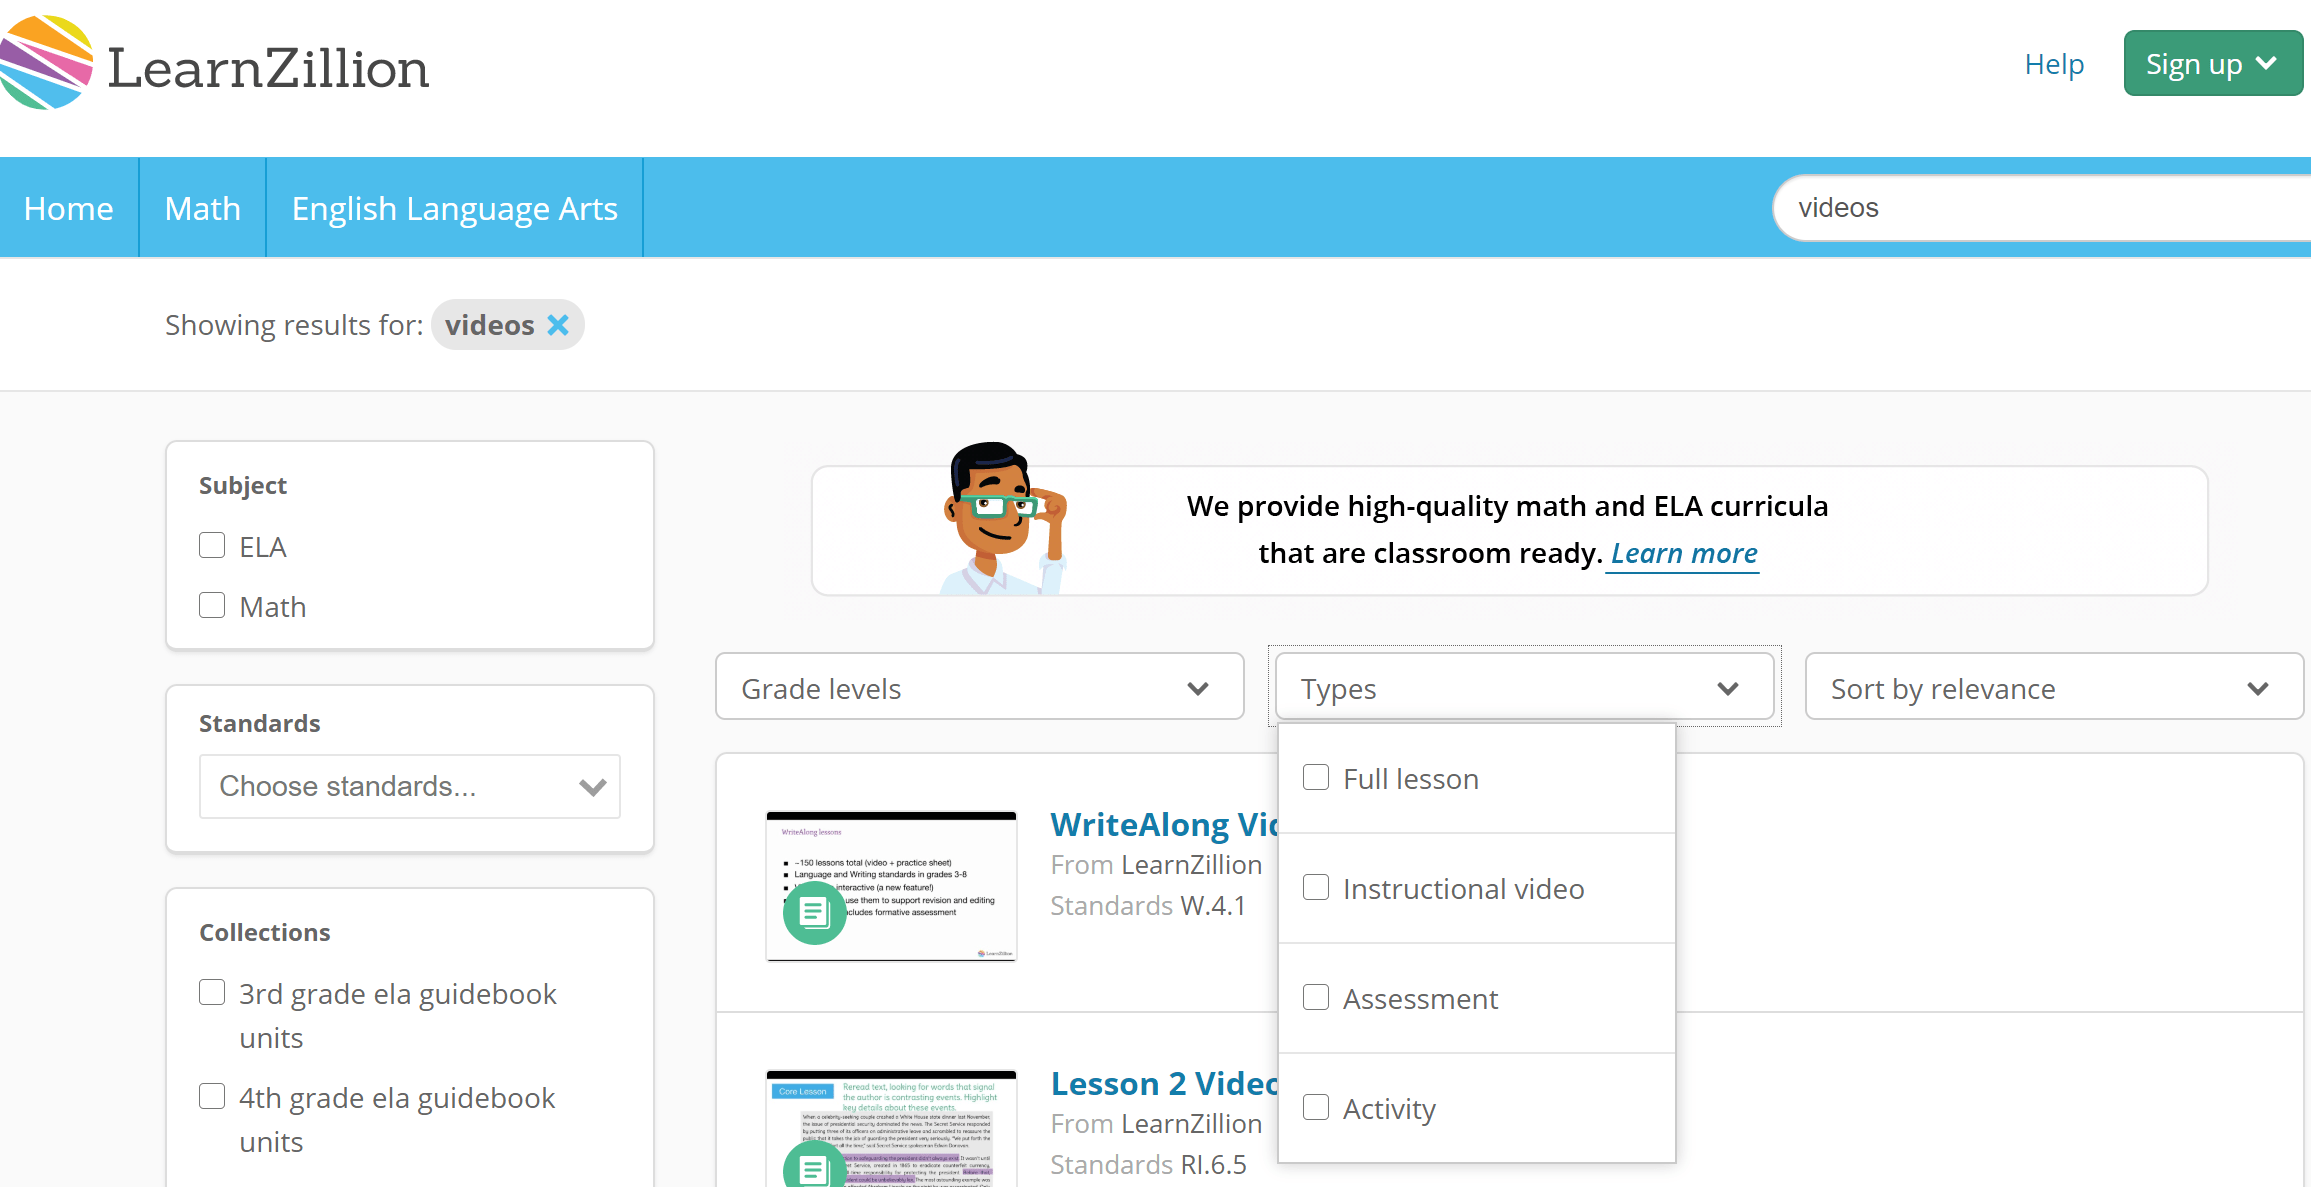Click the Sign up button chevron
Image resolution: width=2311 pixels, height=1187 pixels.
click(2267, 64)
